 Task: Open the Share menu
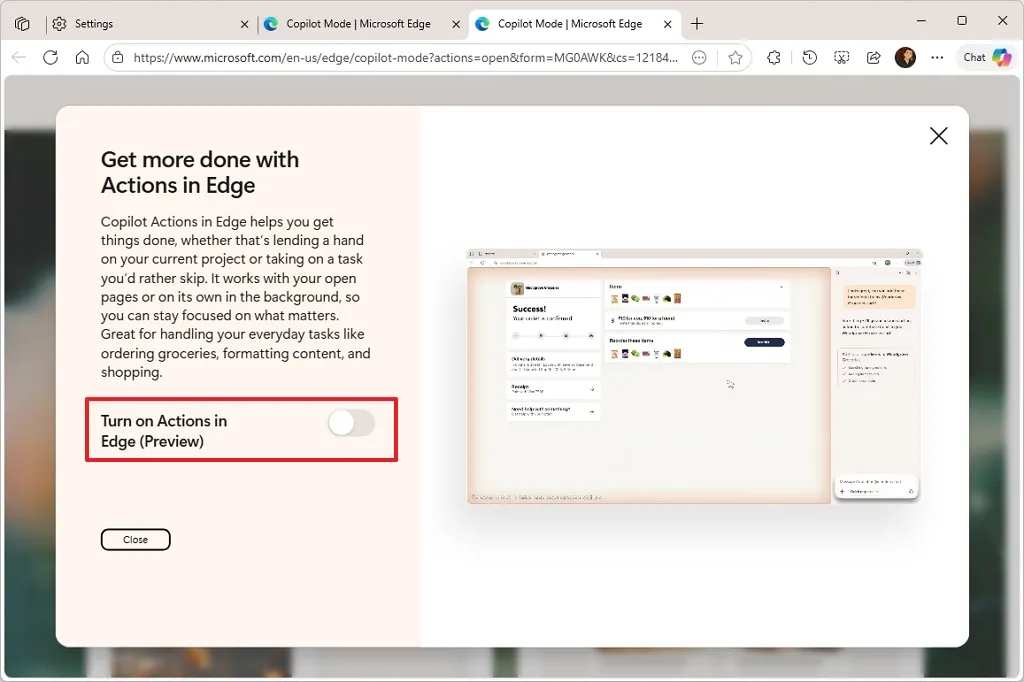tap(872, 57)
